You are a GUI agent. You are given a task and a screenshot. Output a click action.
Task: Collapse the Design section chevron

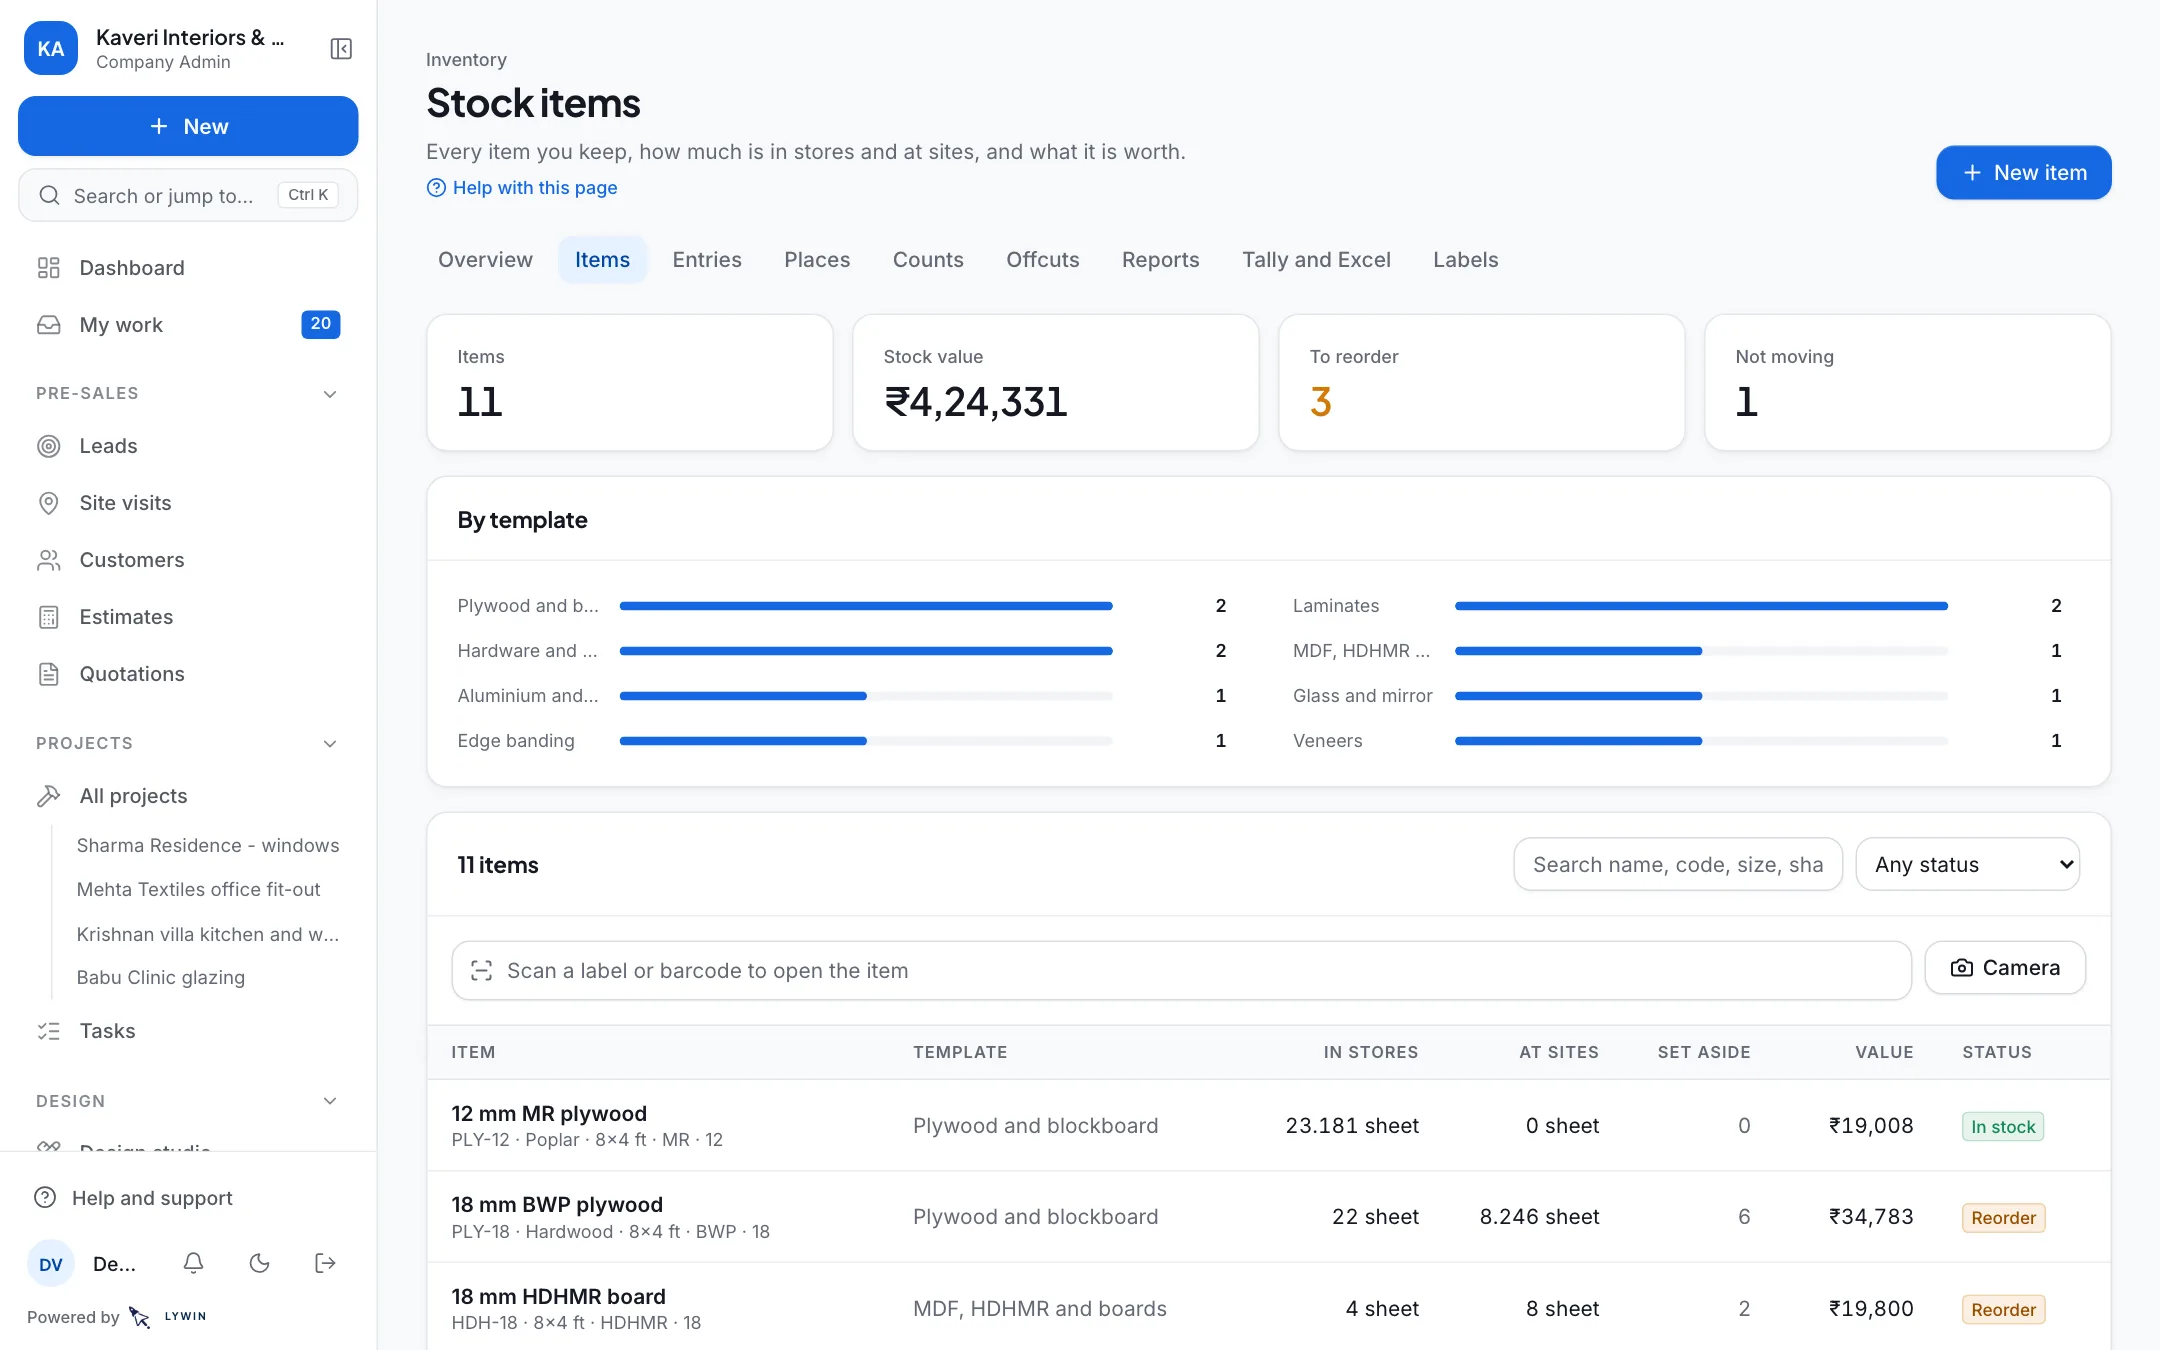click(330, 1101)
